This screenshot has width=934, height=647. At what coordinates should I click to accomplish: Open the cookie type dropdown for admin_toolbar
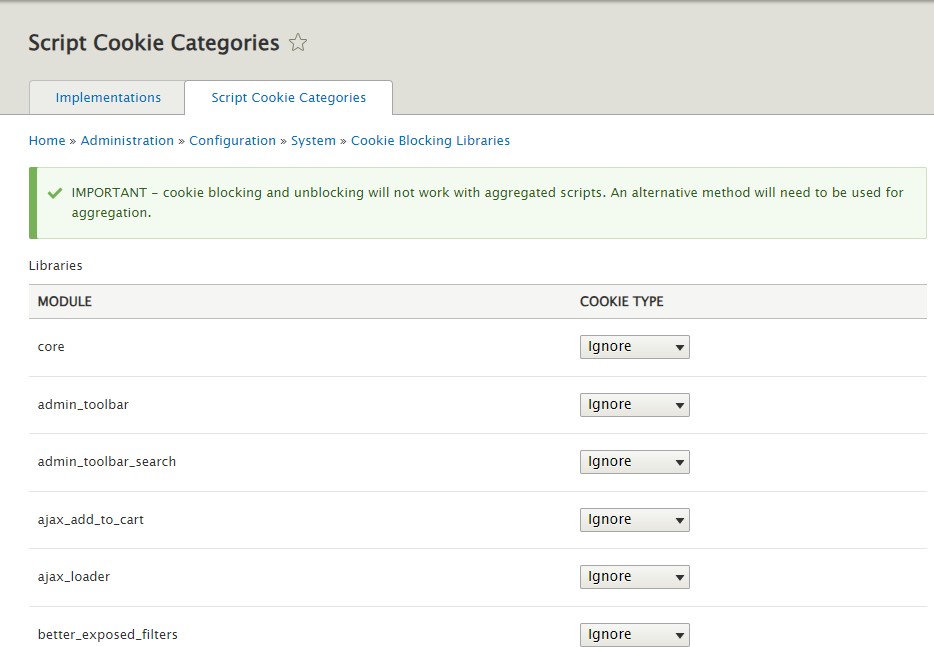coord(633,404)
